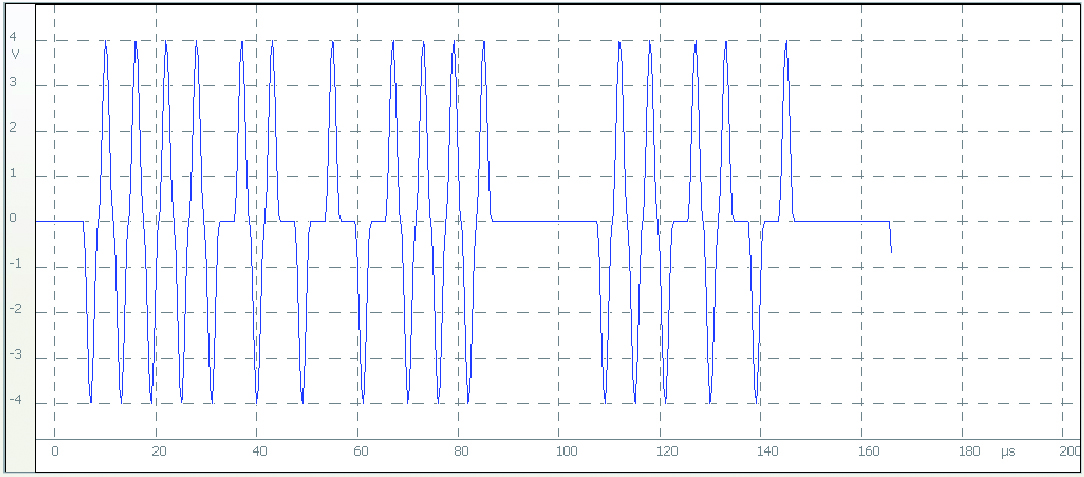Click the 4 label on the voltage axis
This screenshot has width=1084, height=477.
tap(13, 39)
